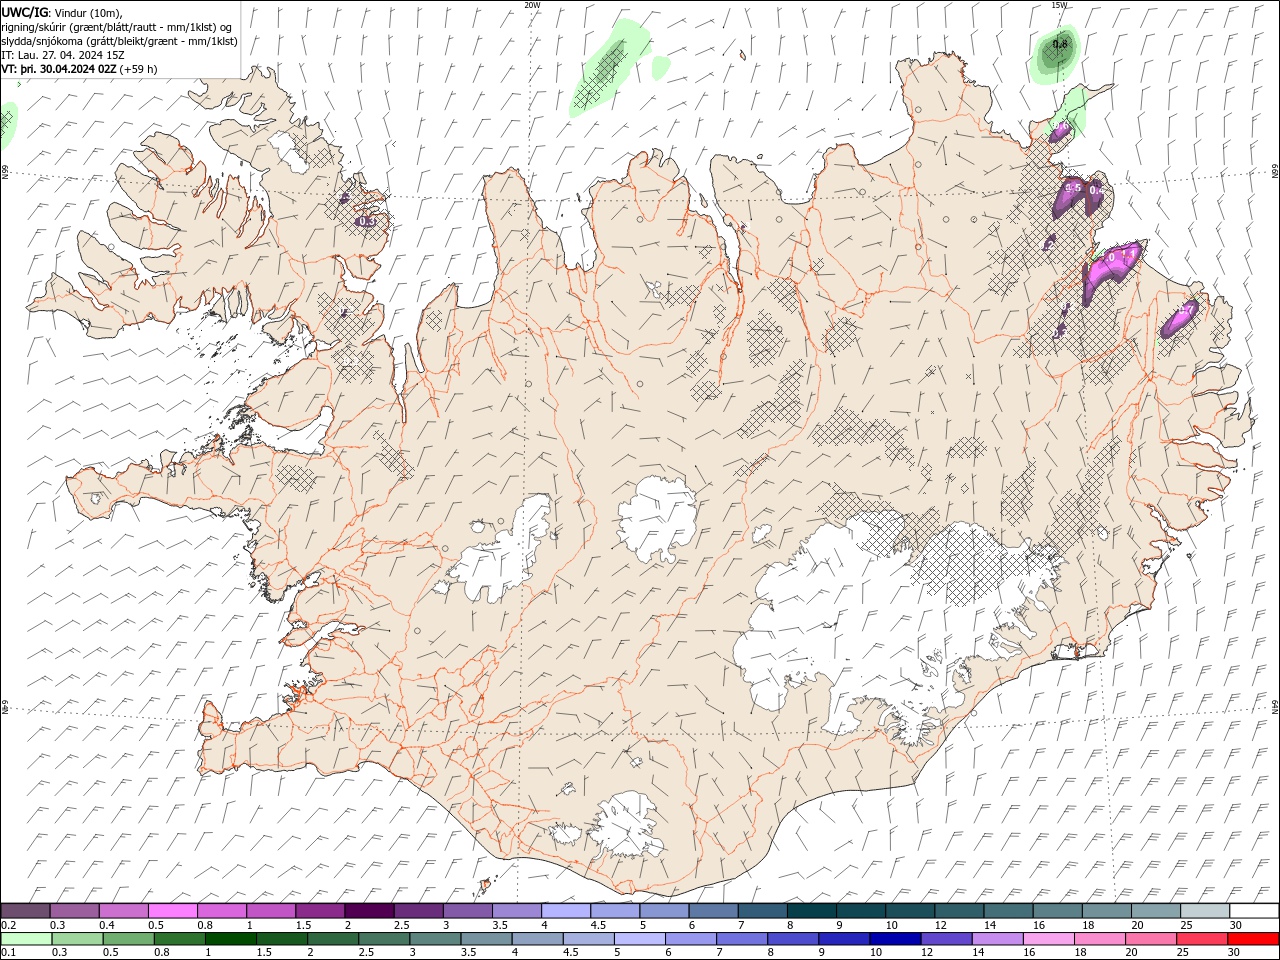The height and width of the screenshot is (960, 1280).
Task: Select the snow-scale swatch starting at 18
Action: pyautogui.click(x=1107, y=911)
